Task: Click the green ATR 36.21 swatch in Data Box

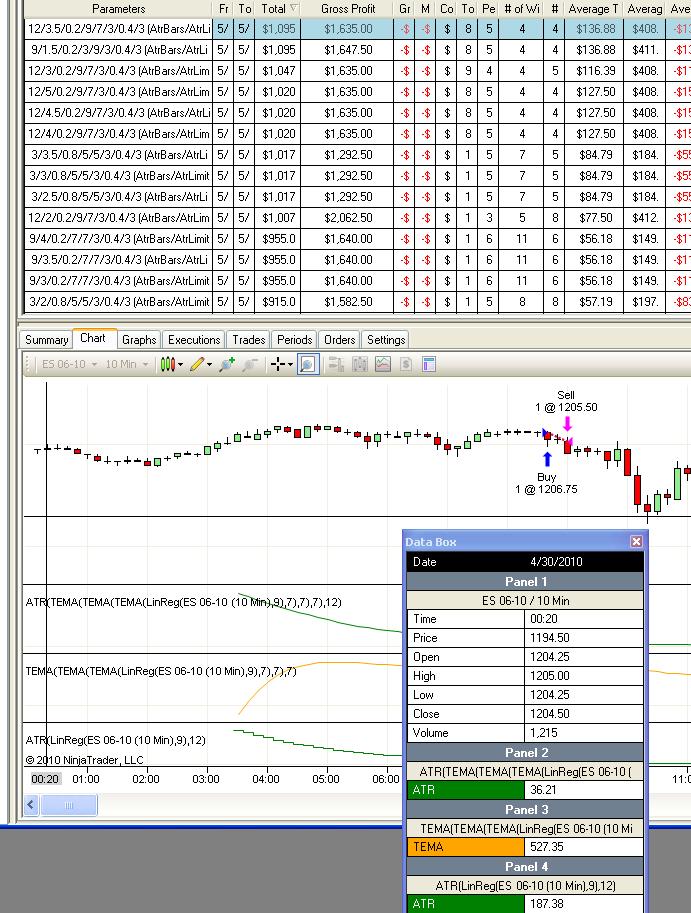Action: coord(465,790)
